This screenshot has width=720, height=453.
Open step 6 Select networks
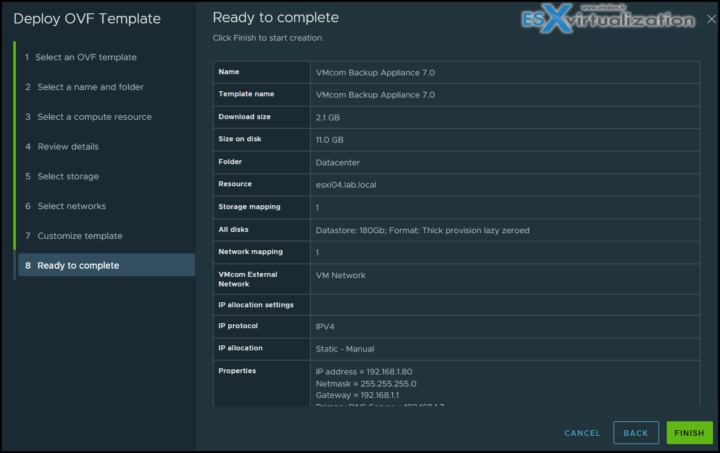[65, 206]
